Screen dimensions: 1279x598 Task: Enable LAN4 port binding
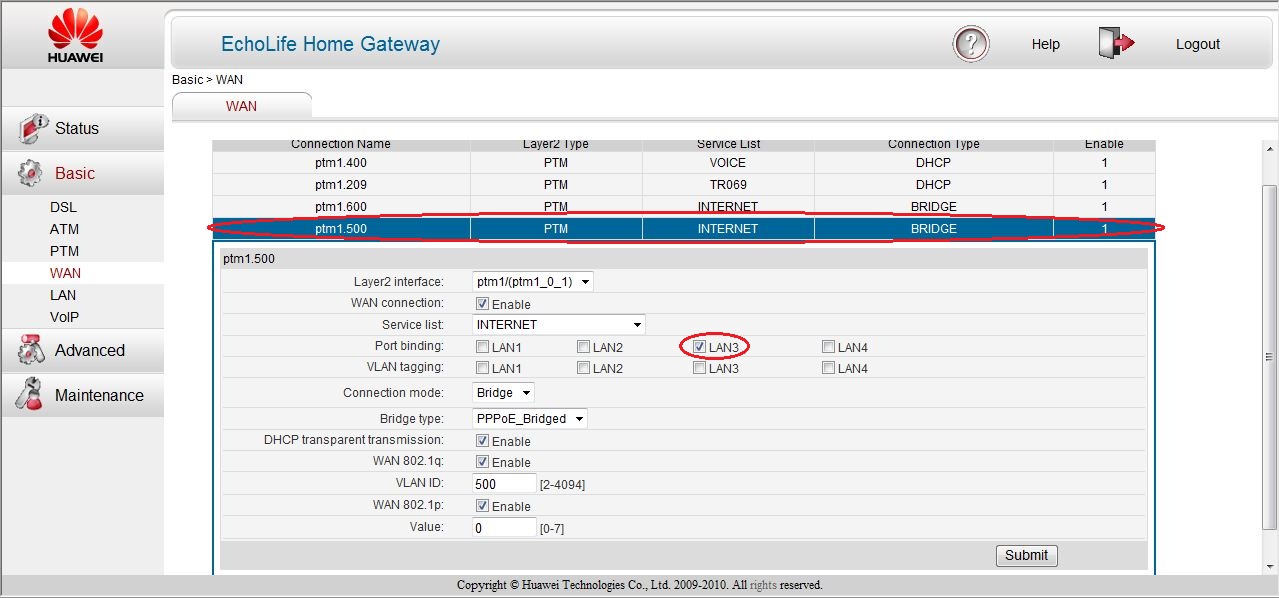point(828,346)
